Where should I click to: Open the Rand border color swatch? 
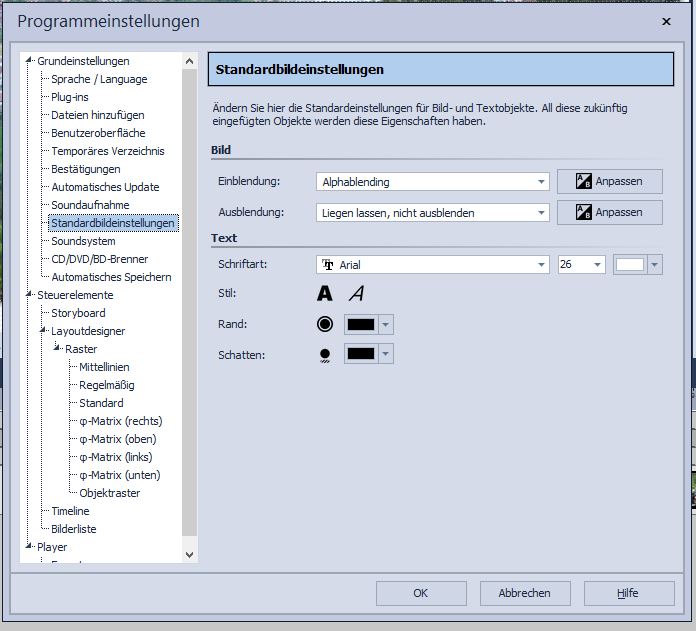pos(361,324)
